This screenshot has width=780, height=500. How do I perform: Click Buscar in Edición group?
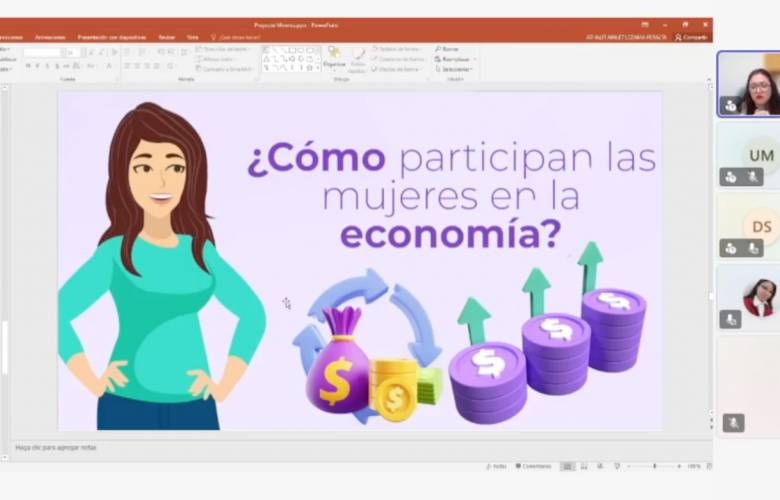click(x=447, y=49)
